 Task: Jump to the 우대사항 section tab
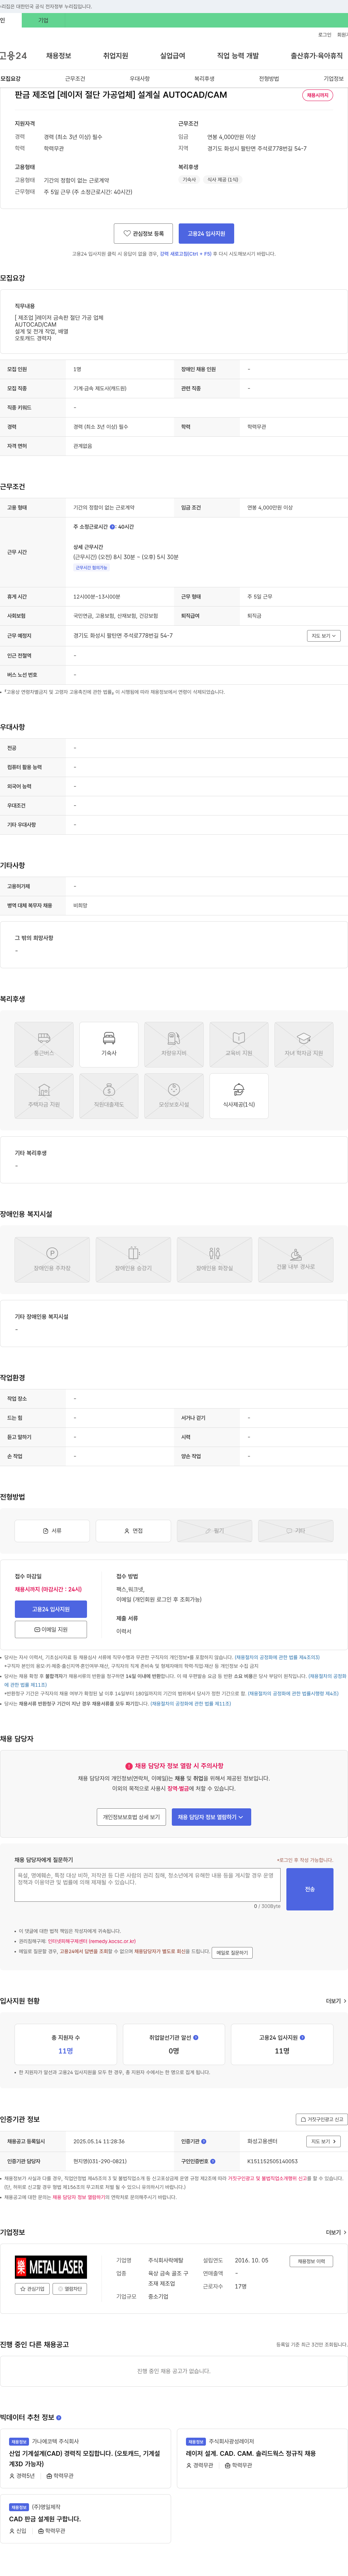140,78
